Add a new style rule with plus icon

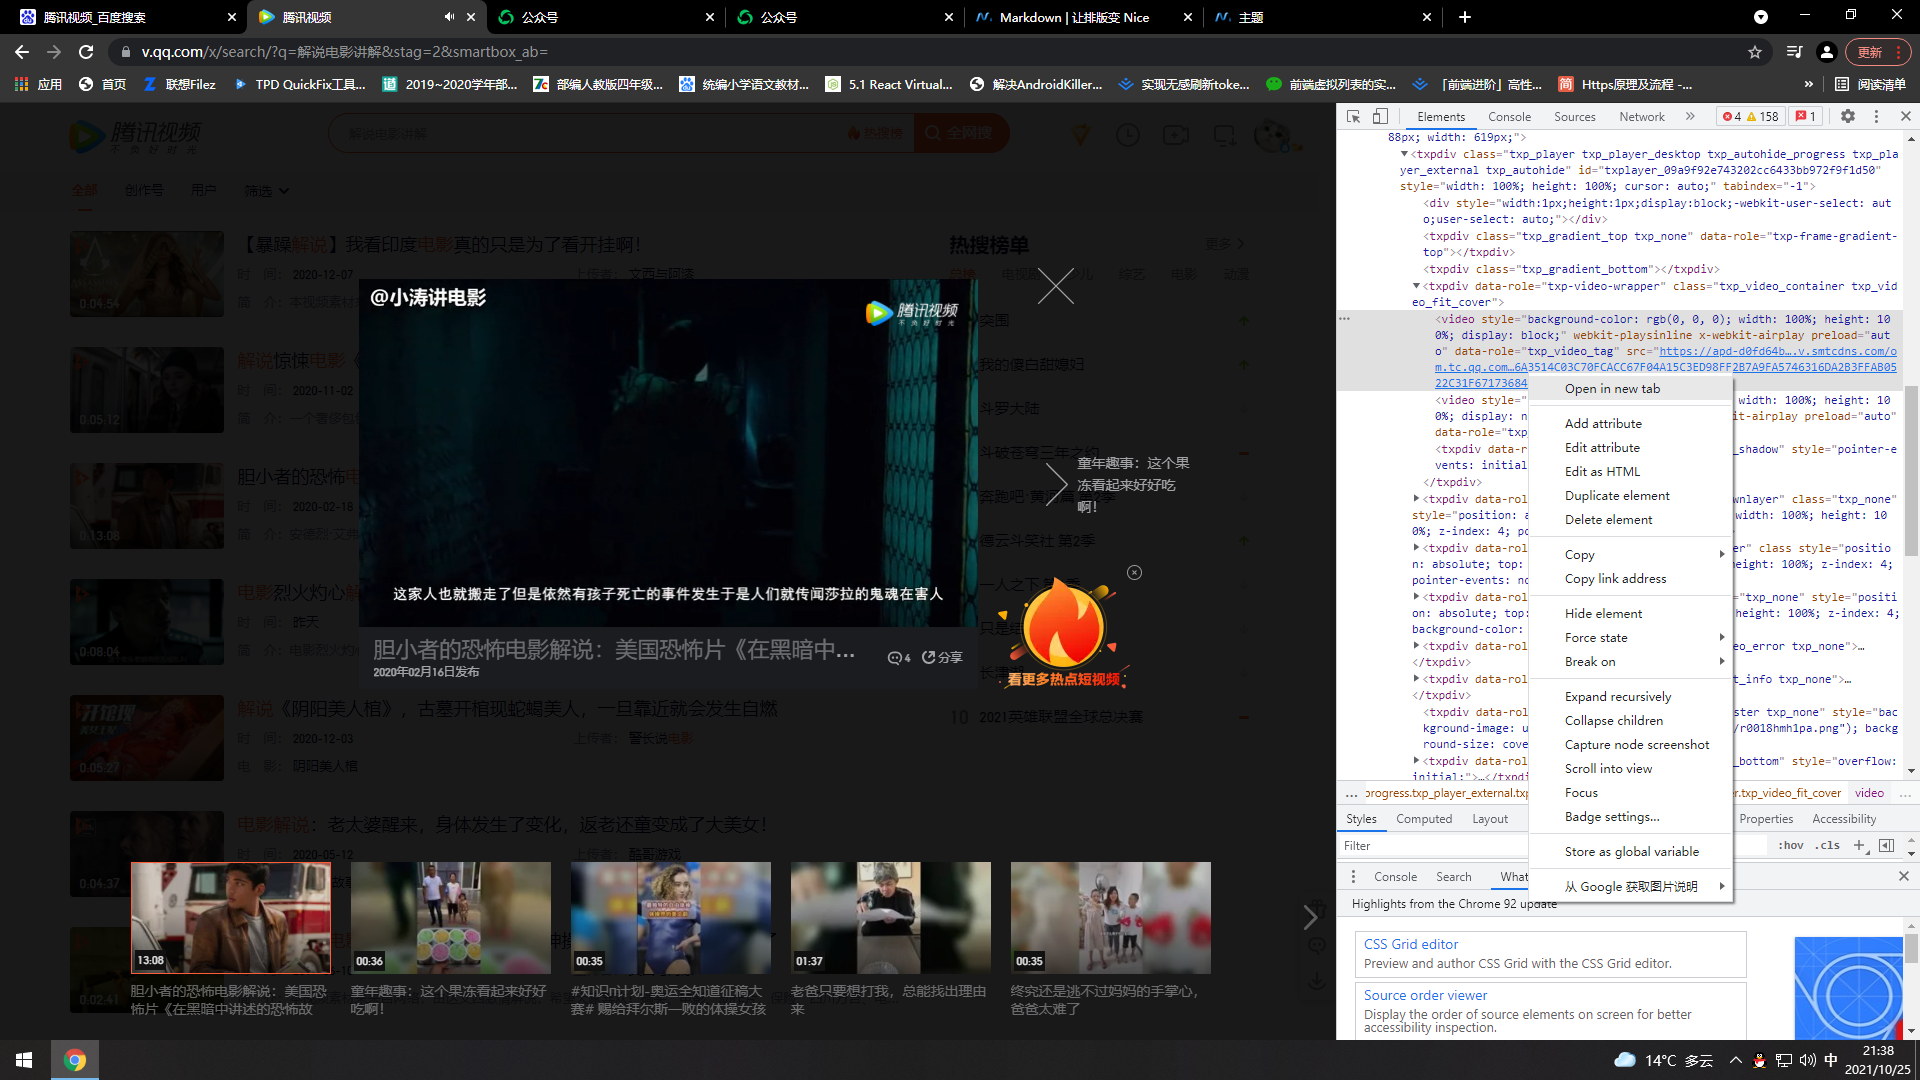click(x=1859, y=846)
